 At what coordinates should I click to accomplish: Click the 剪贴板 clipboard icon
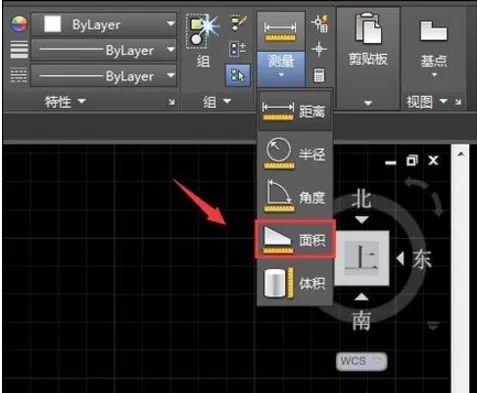pyautogui.click(x=368, y=29)
